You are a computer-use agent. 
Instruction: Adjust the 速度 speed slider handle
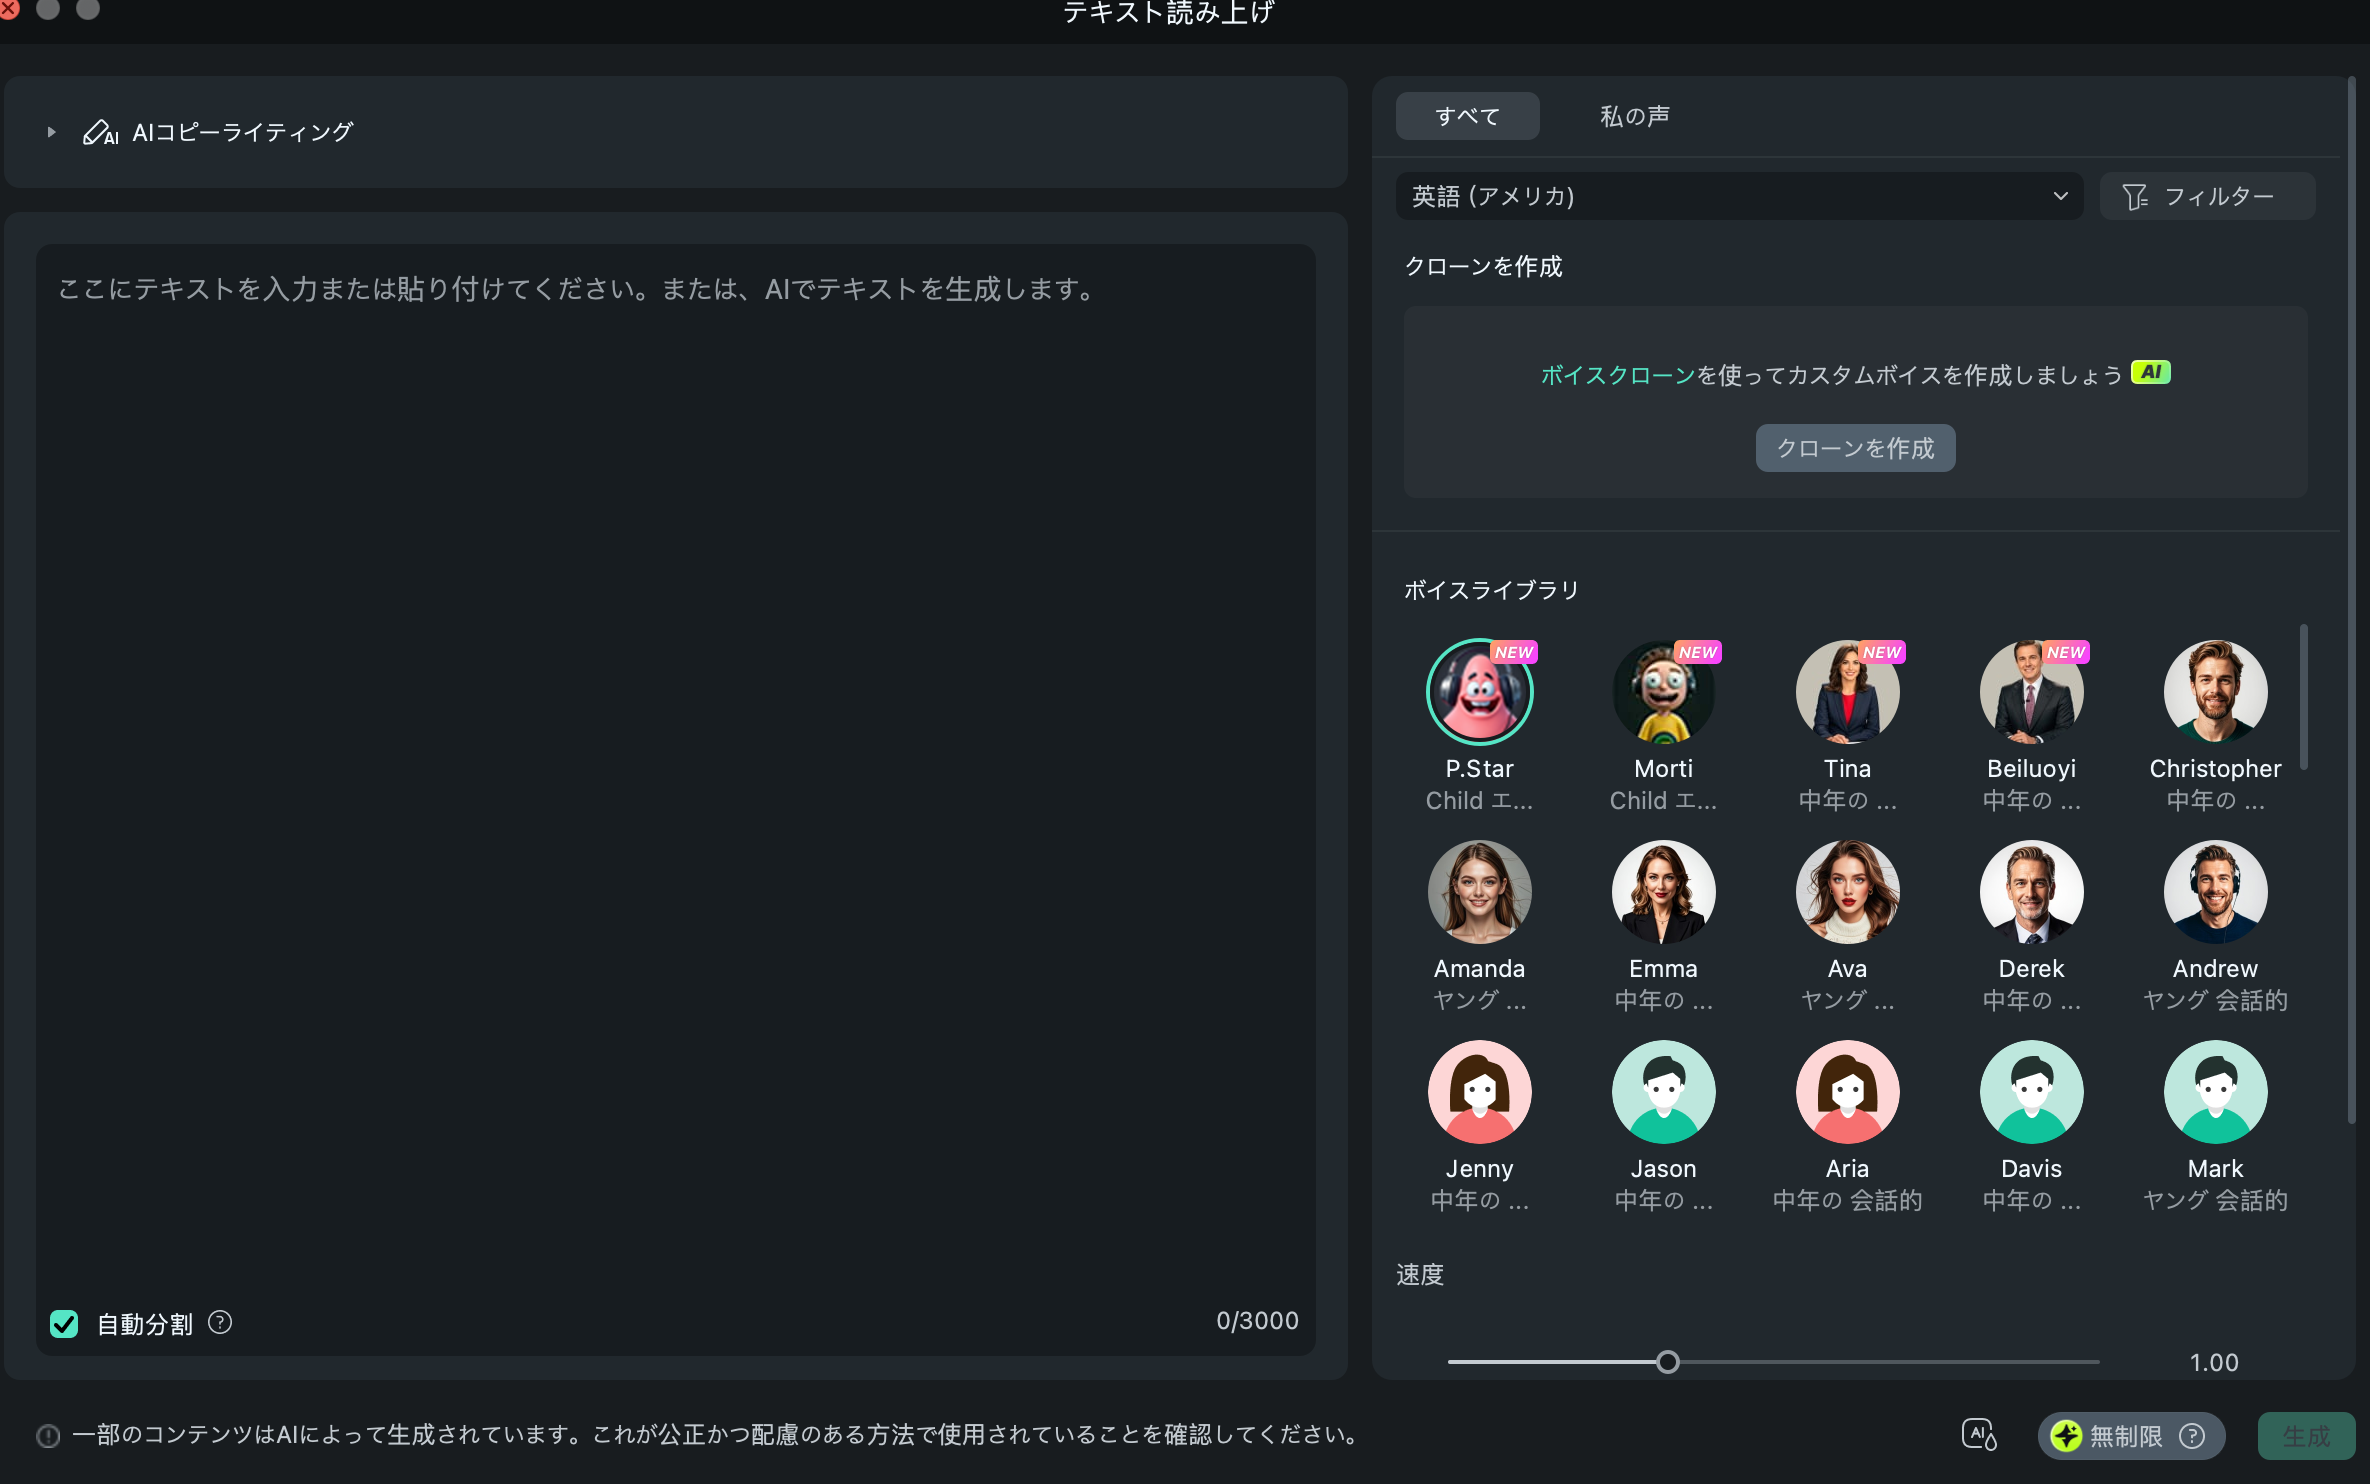(x=1667, y=1361)
